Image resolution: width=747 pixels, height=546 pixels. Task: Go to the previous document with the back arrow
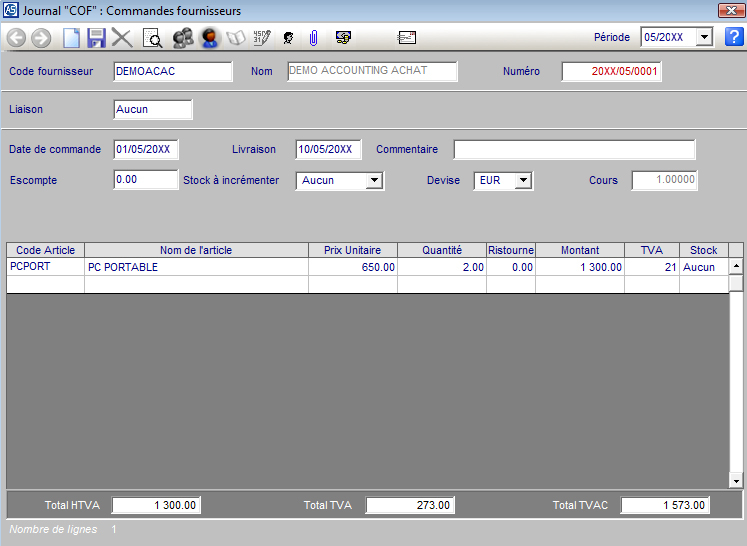coord(16,38)
